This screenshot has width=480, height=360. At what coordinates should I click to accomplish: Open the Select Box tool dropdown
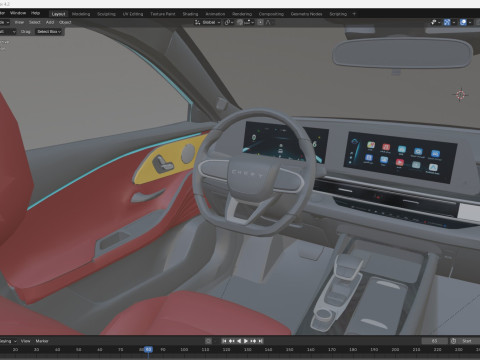pos(49,32)
